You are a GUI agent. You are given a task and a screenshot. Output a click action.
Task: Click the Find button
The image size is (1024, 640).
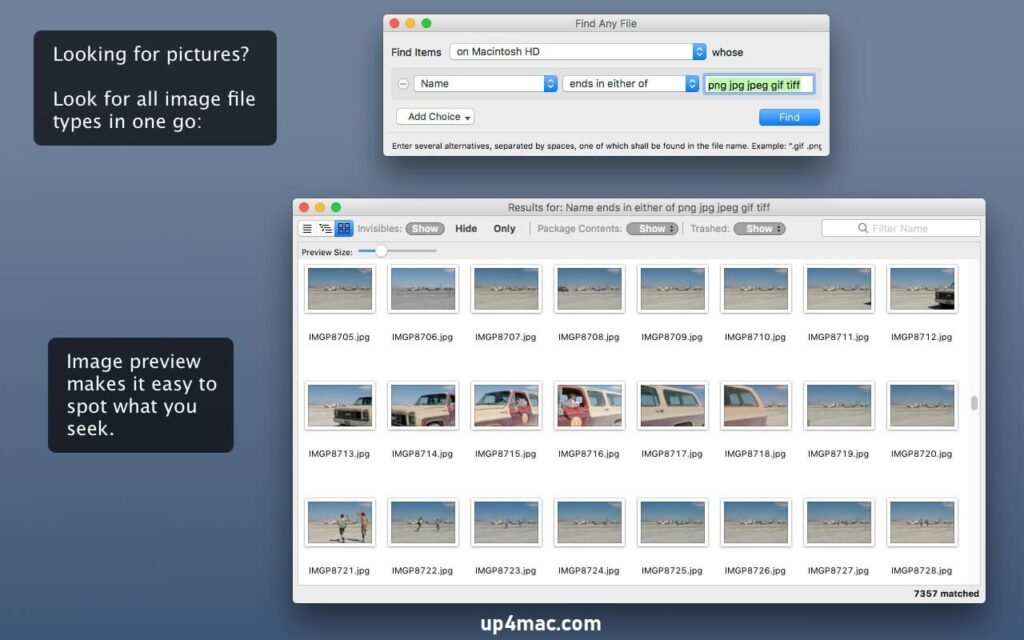pos(789,117)
